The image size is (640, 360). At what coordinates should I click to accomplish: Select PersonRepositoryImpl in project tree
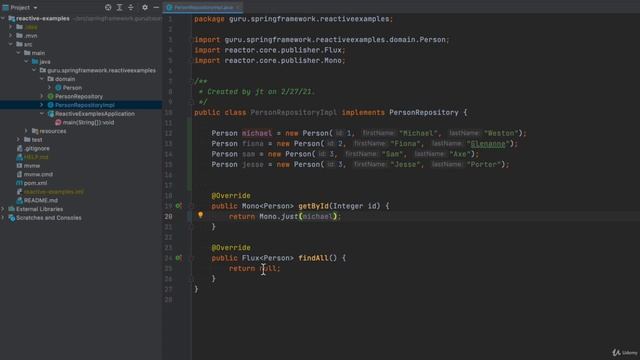[85, 105]
